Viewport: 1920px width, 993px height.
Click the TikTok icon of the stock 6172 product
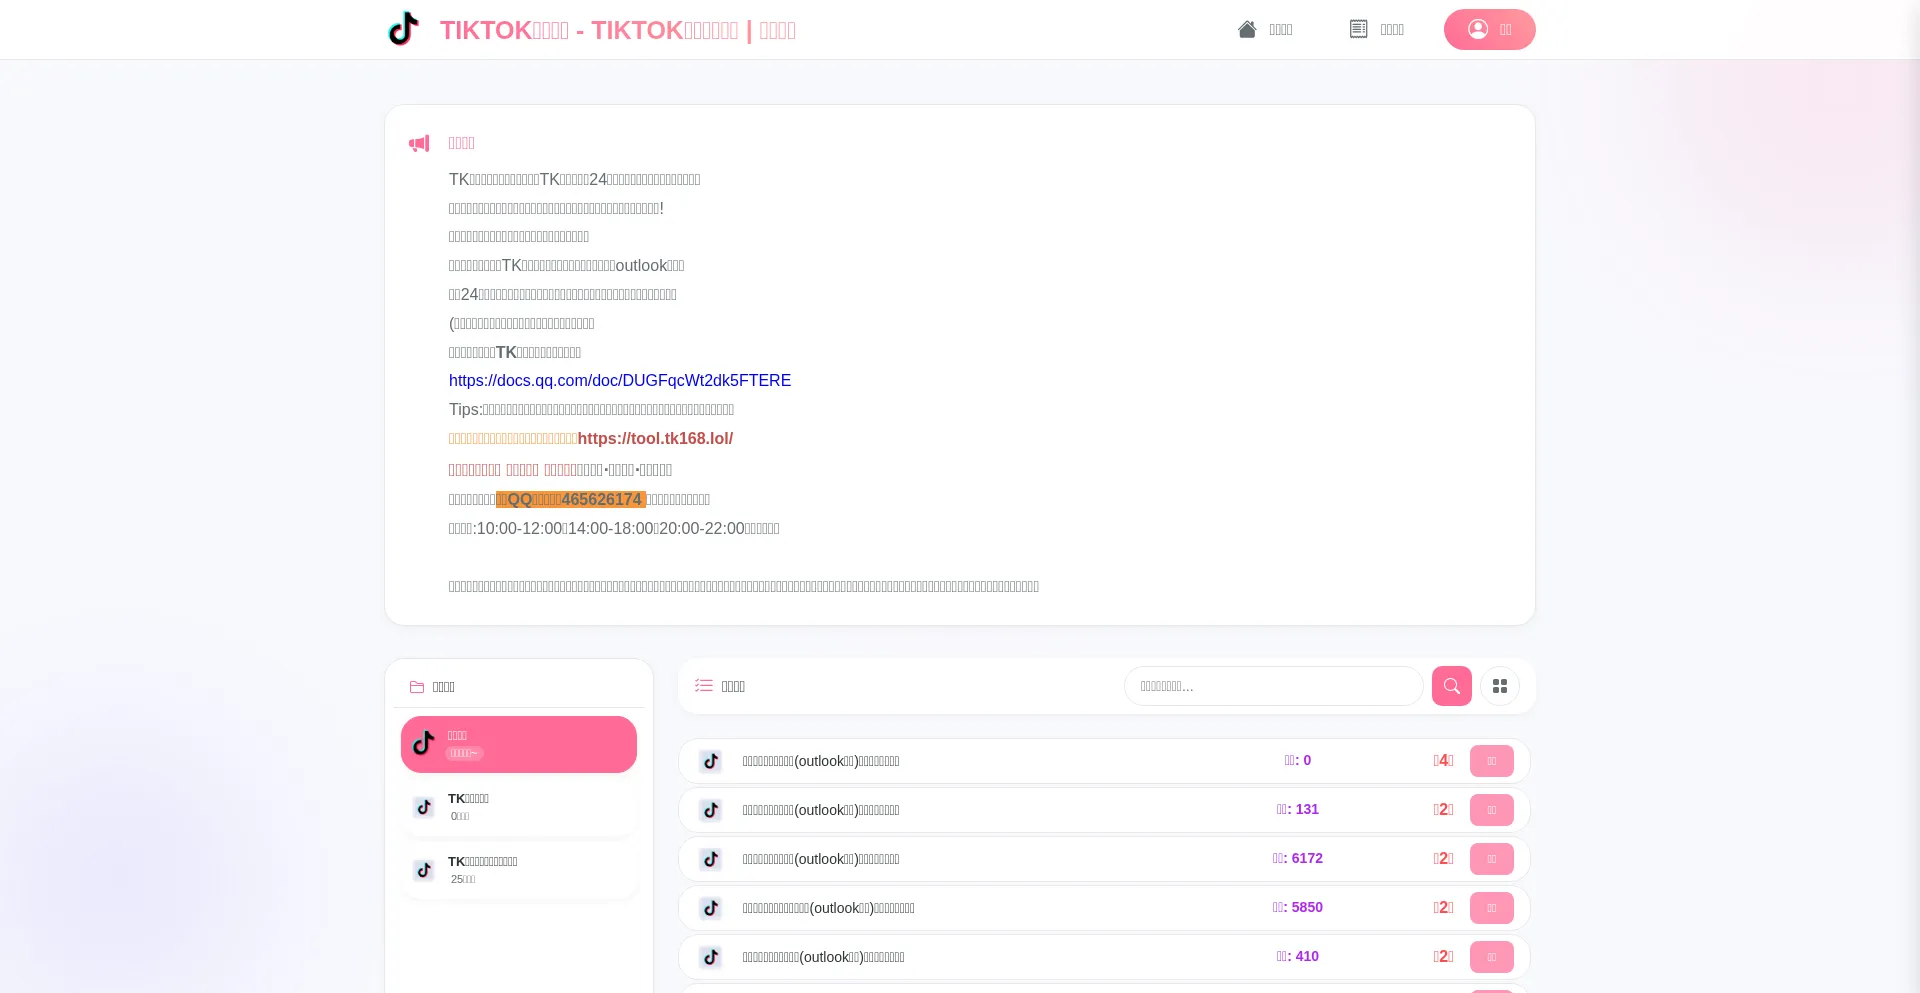(711, 859)
